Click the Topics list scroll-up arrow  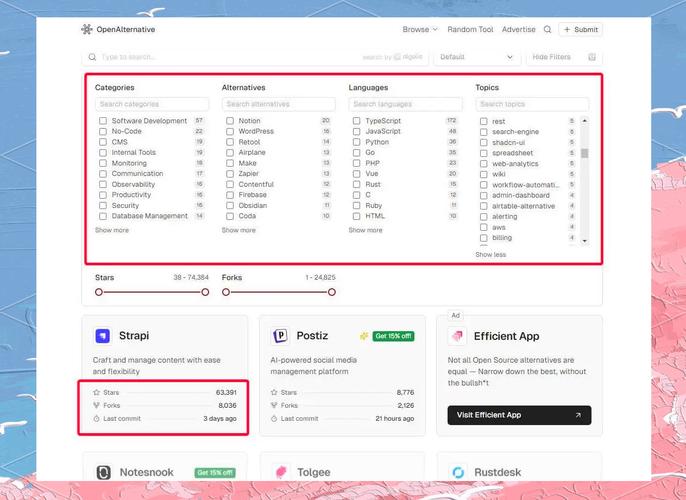click(584, 120)
